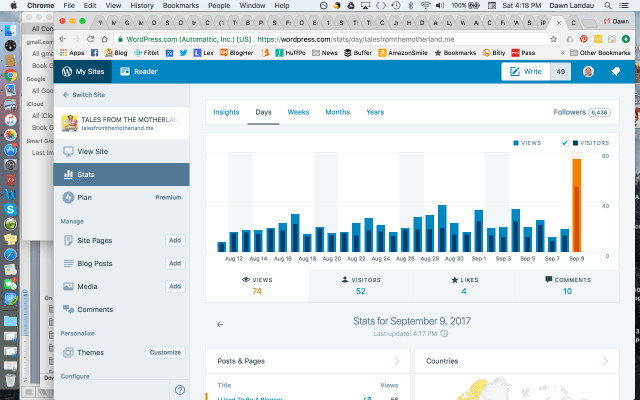Click the Visitors legend color swatch
This screenshot has height=400, width=640.
click(575, 143)
